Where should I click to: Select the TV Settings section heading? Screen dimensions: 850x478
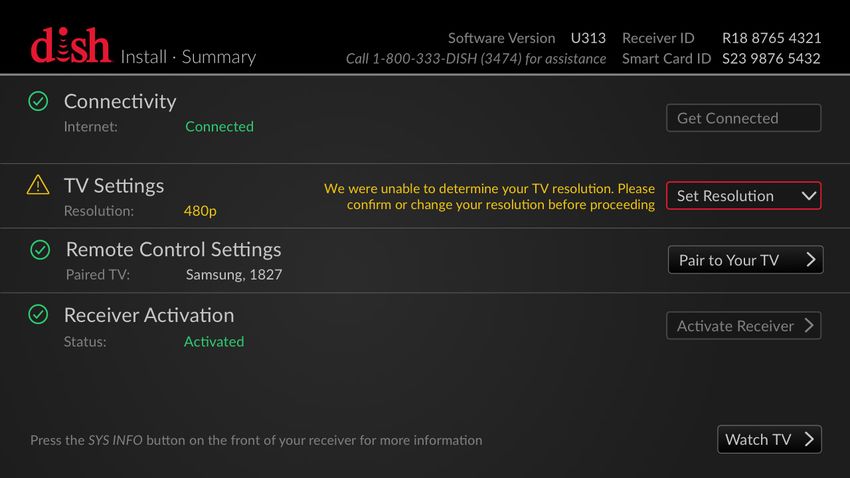click(114, 185)
